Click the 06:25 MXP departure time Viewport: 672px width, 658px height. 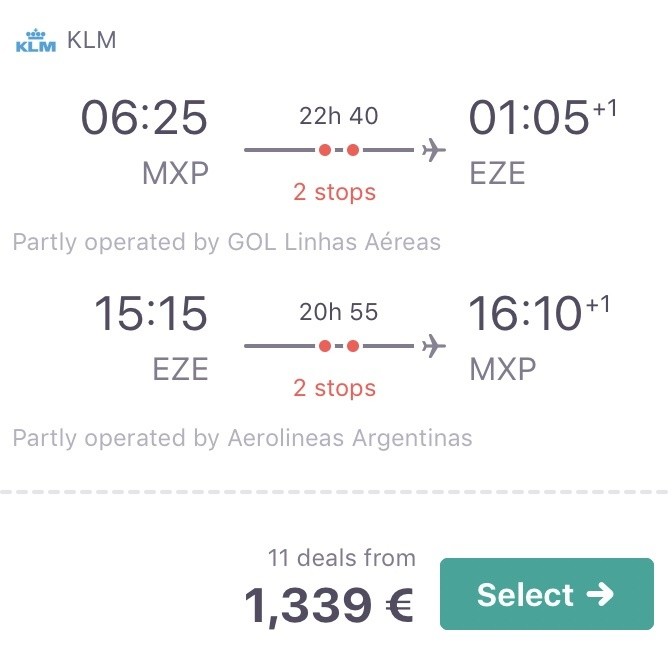(144, 117)
